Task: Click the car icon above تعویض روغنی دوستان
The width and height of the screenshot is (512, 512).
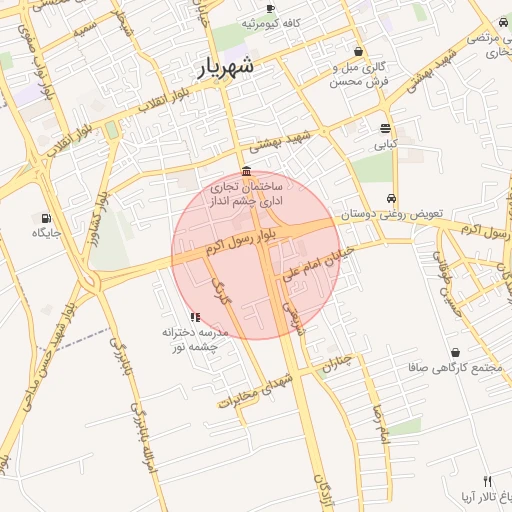Action: (391, 198)
